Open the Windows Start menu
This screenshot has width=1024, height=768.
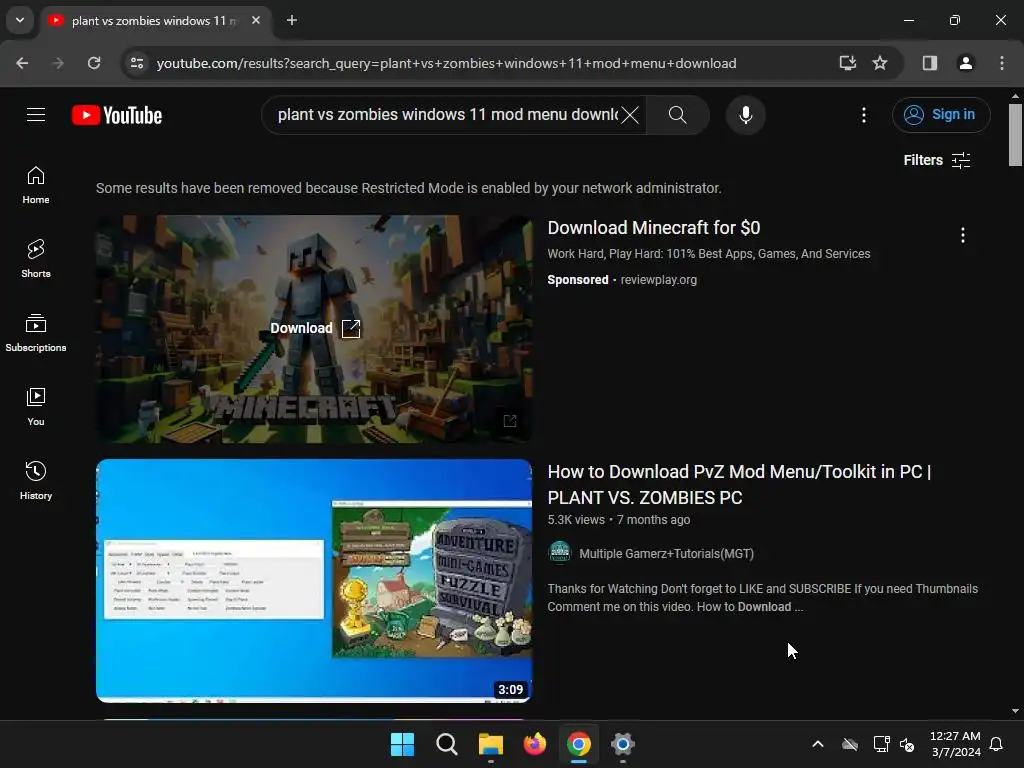402,744
